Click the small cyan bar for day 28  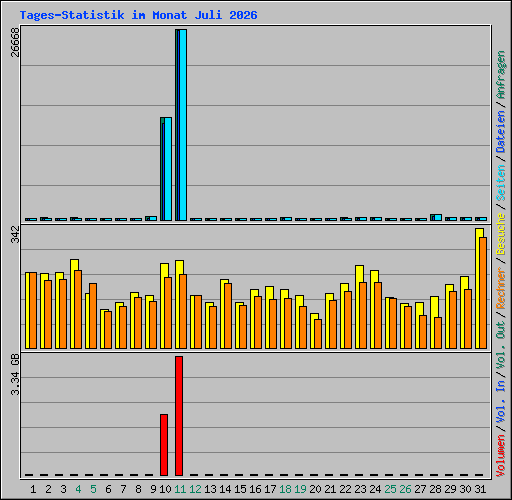click(x=438, y=218)
